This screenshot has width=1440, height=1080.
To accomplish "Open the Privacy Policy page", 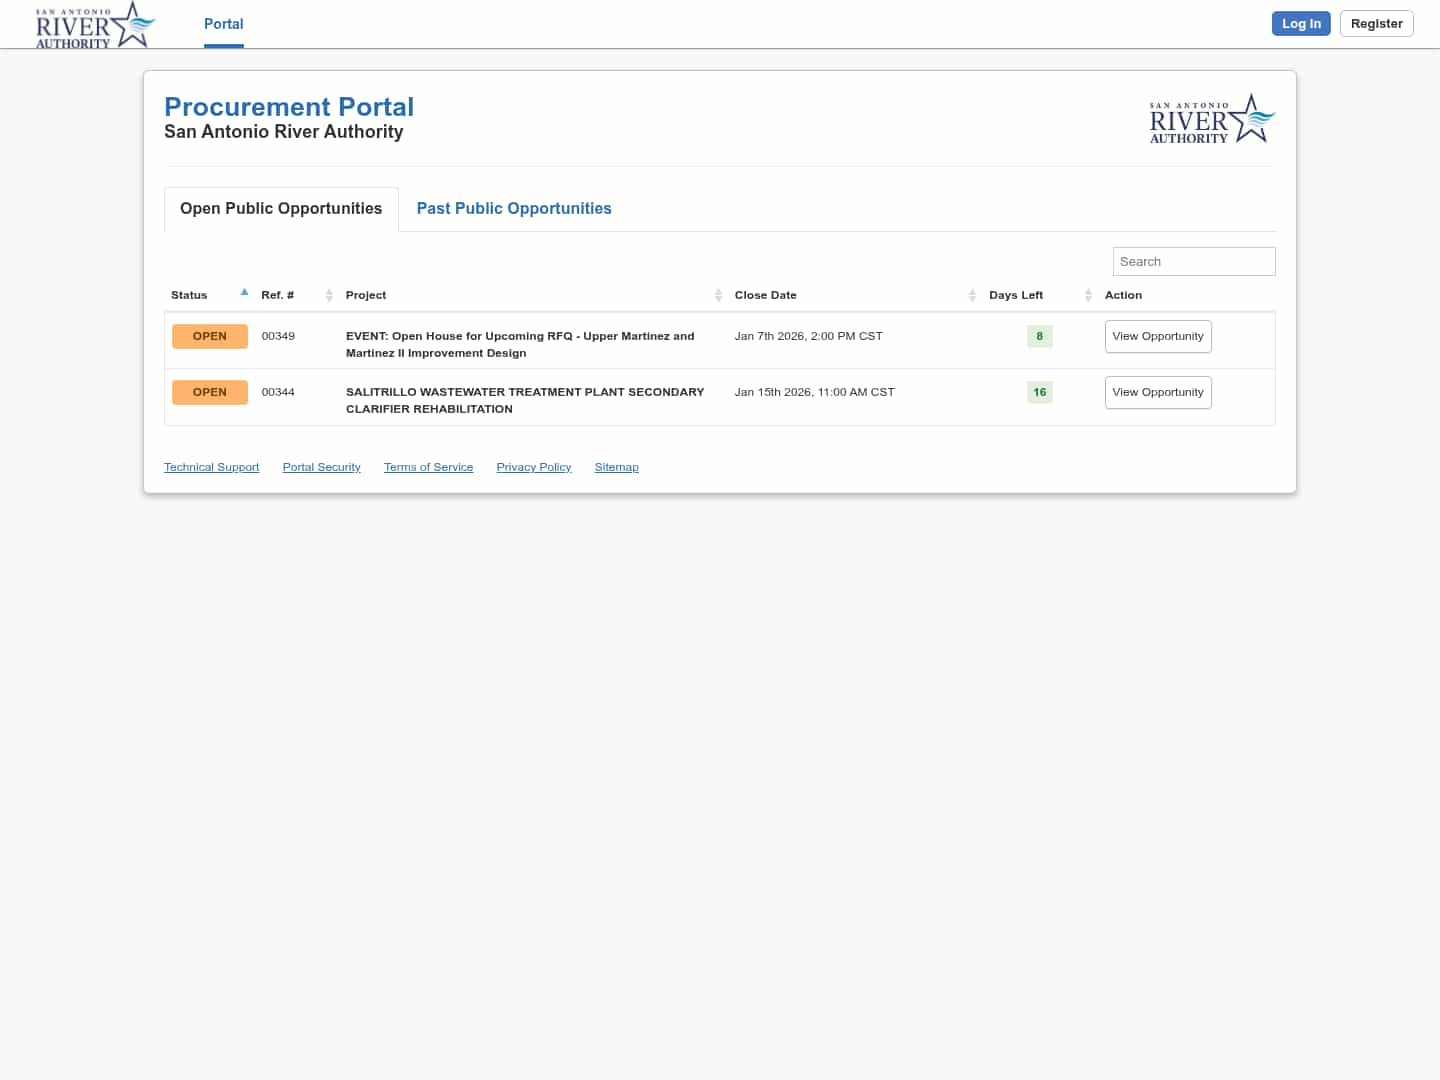I will [533, 467].
